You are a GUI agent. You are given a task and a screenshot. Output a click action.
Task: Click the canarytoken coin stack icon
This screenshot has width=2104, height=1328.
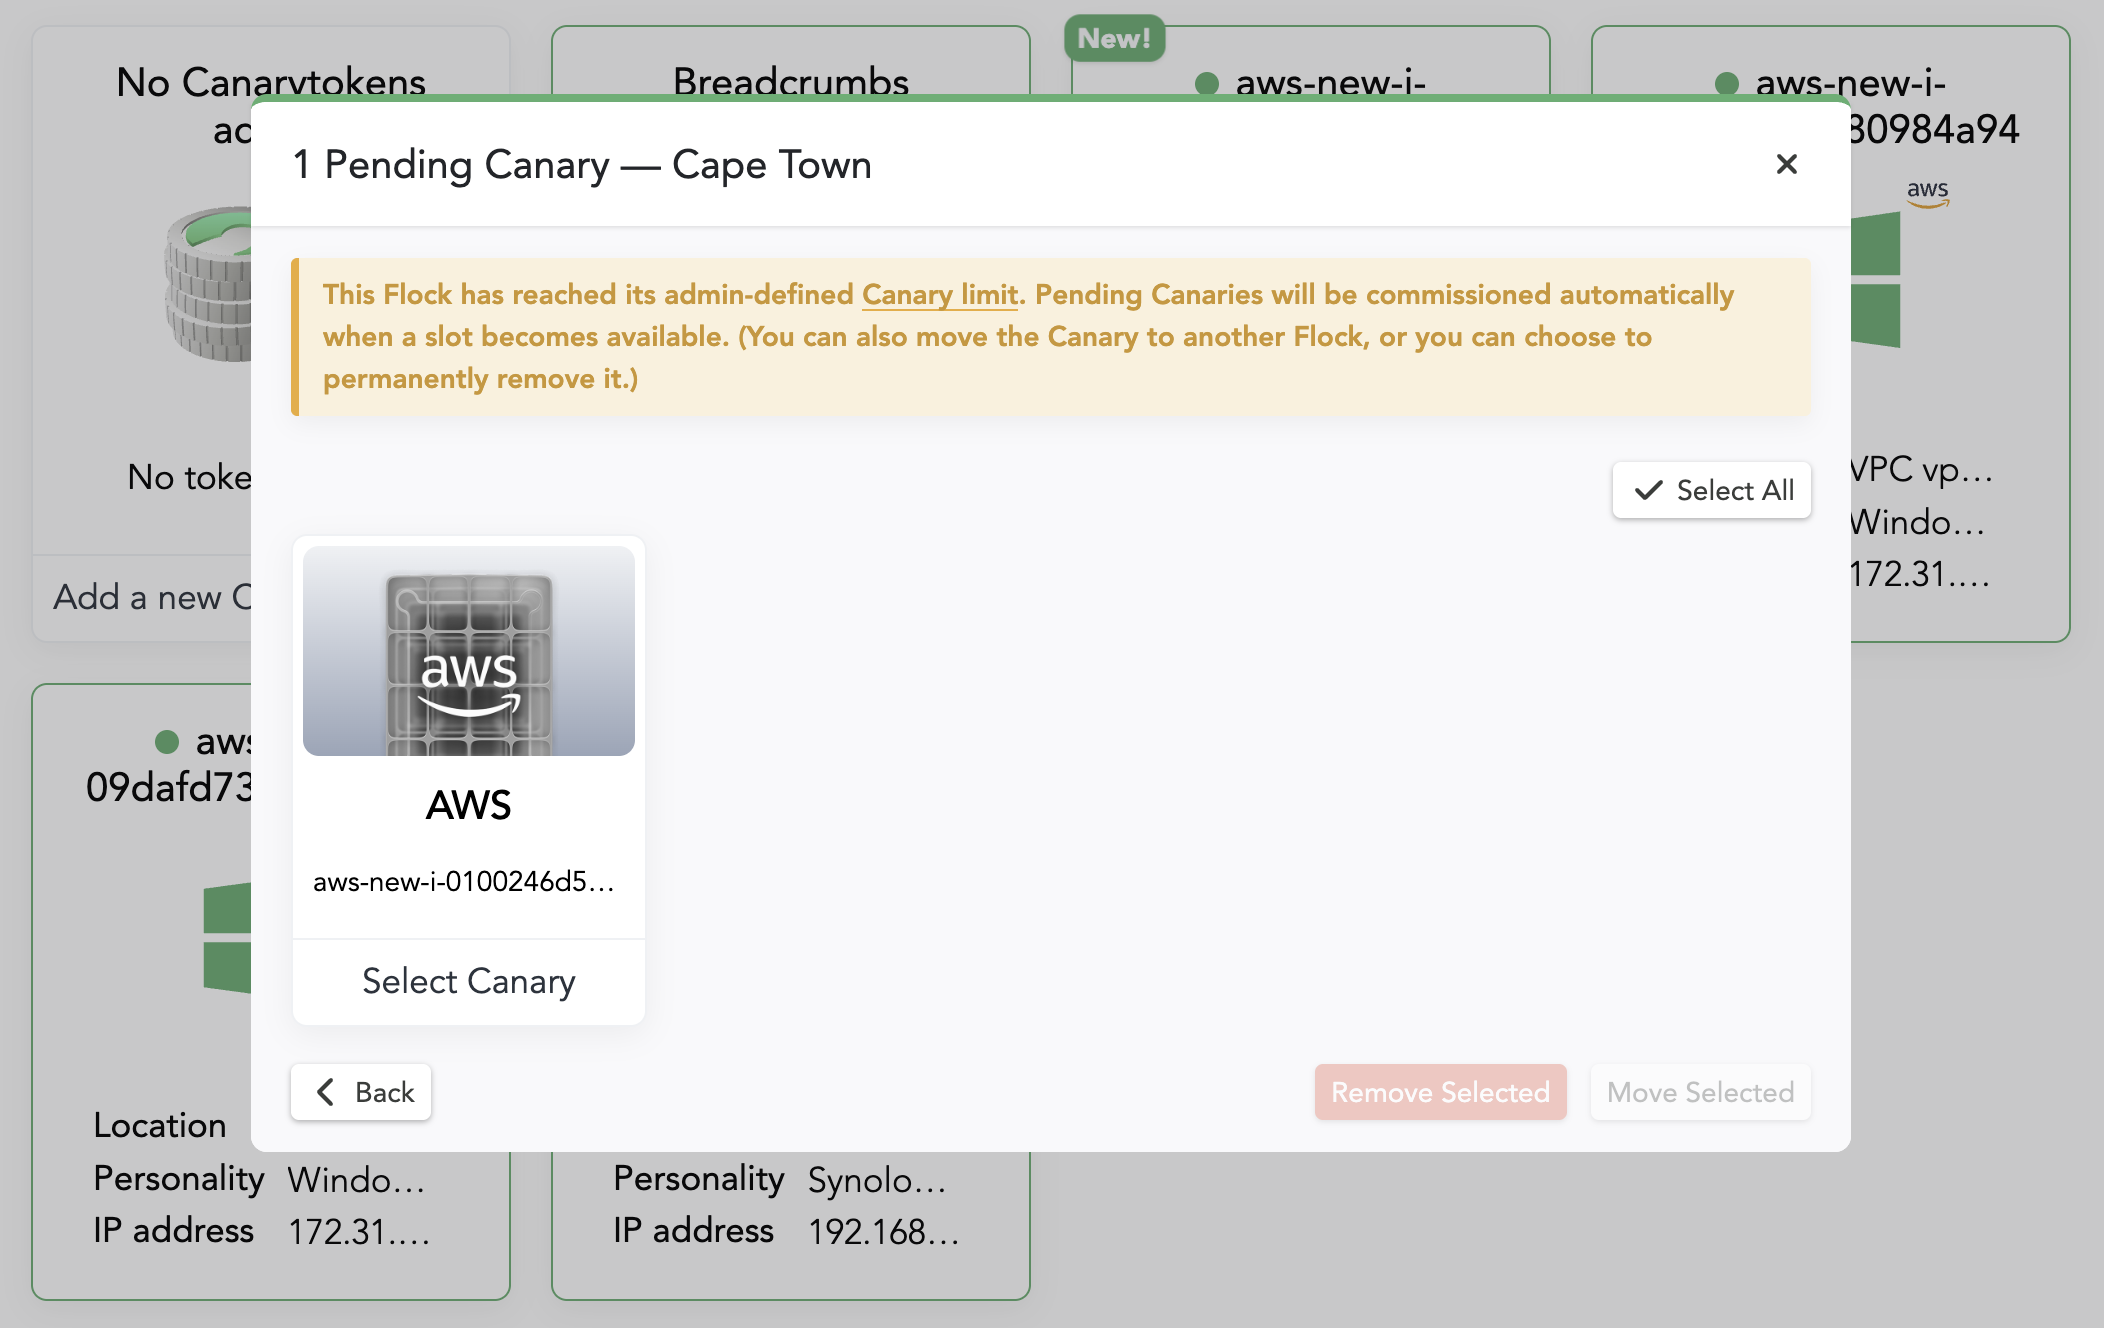(208, 285)
